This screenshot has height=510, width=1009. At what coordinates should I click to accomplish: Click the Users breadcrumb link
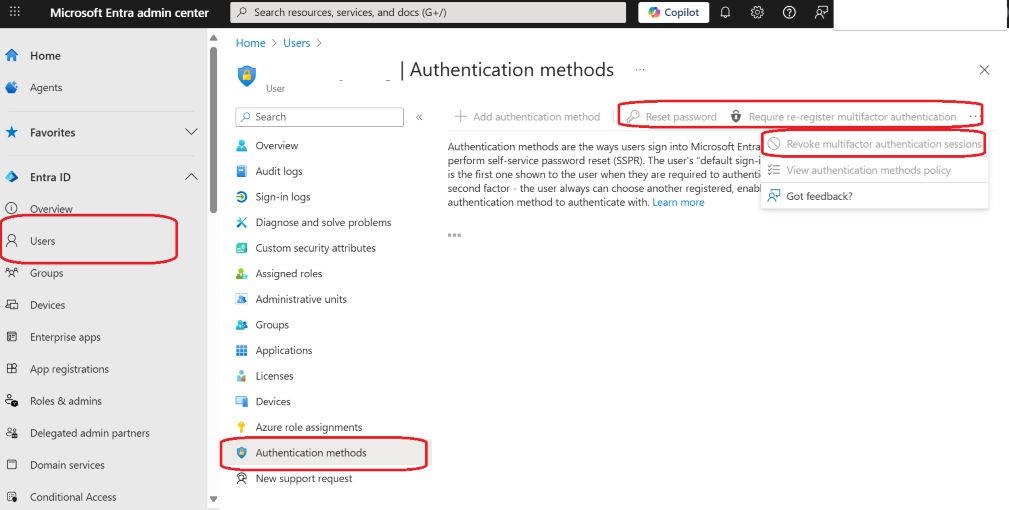pos(297,43)
